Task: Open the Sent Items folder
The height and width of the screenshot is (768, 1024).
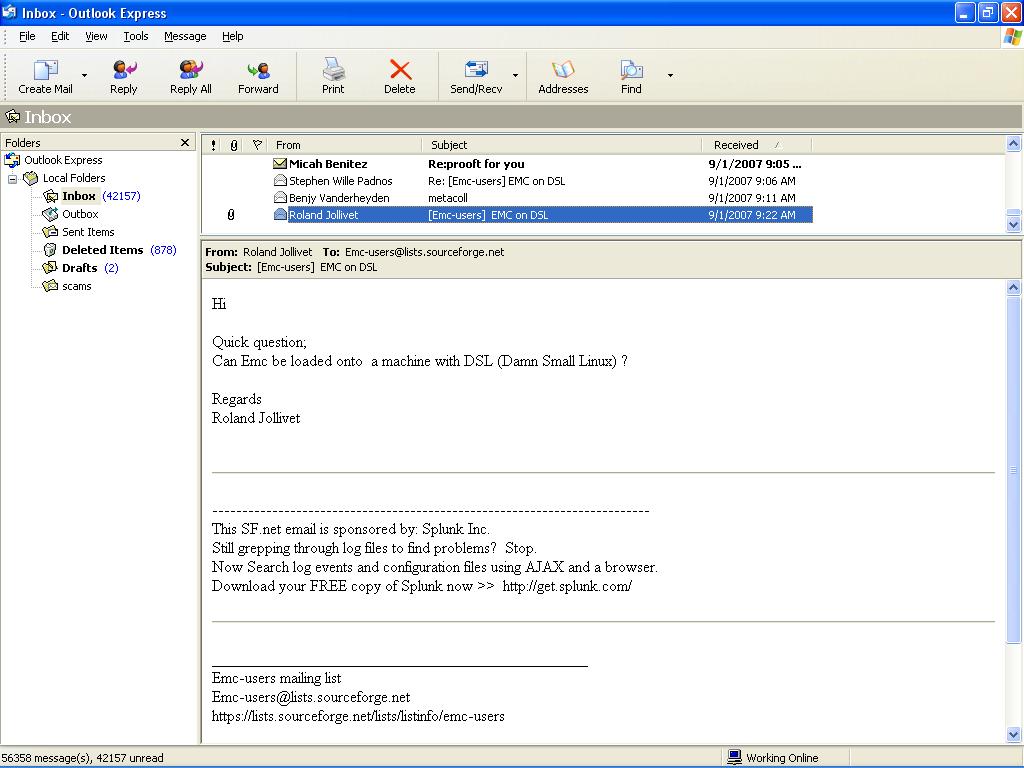Action: click(x=88, y=232)
